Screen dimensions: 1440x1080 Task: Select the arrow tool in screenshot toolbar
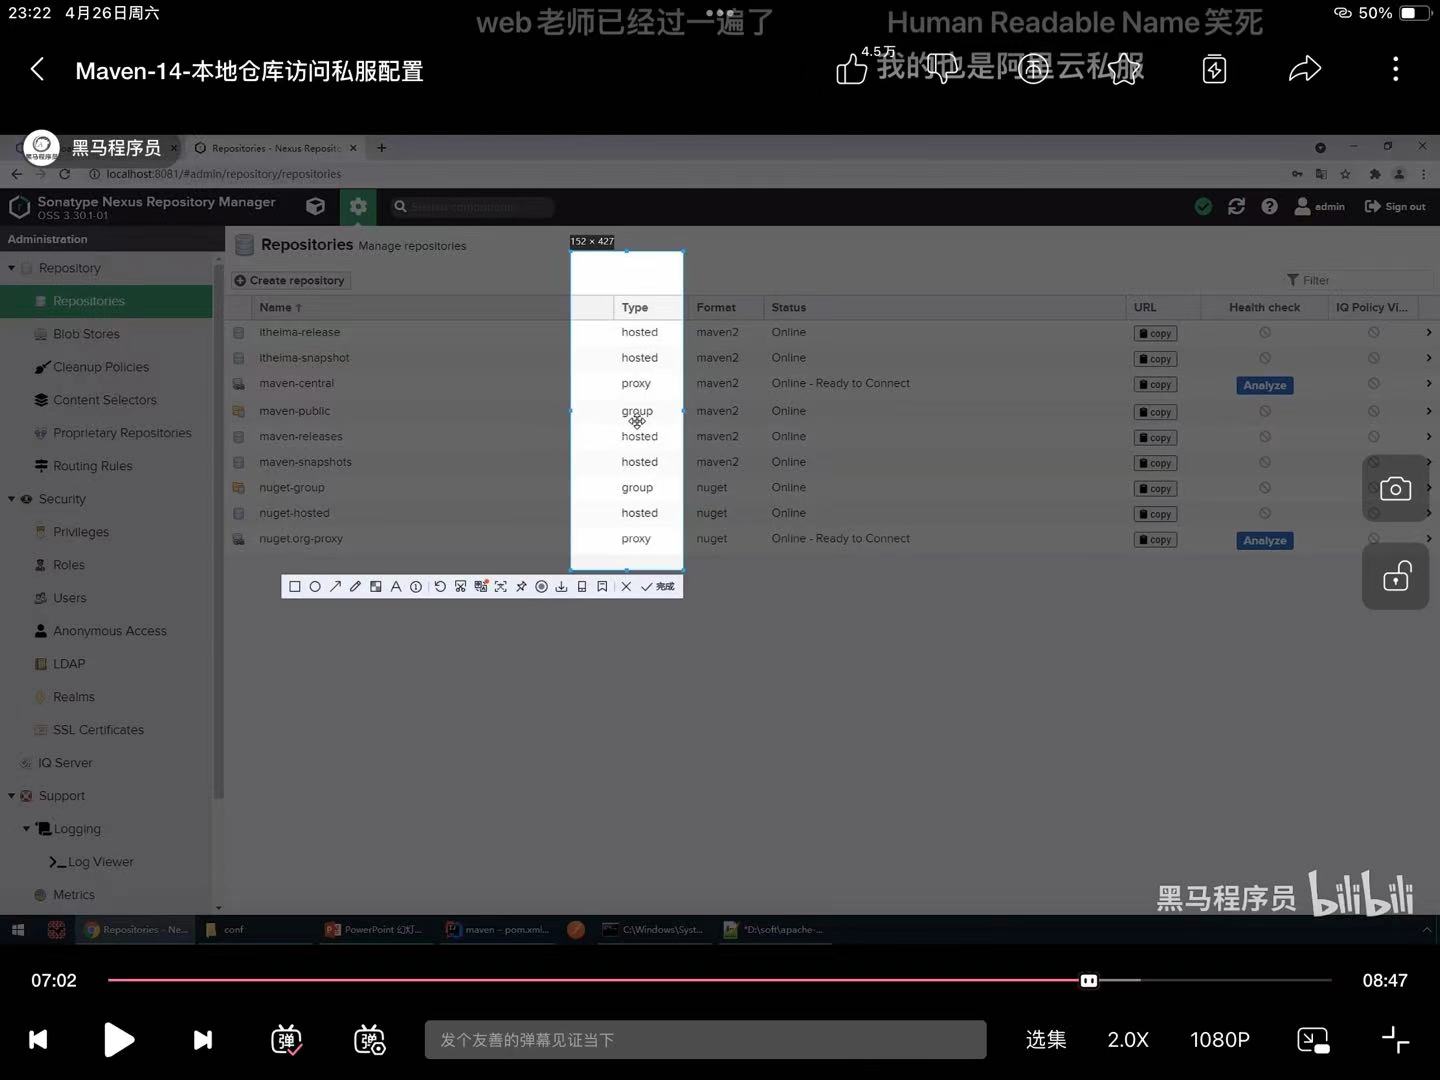point(335,587)
